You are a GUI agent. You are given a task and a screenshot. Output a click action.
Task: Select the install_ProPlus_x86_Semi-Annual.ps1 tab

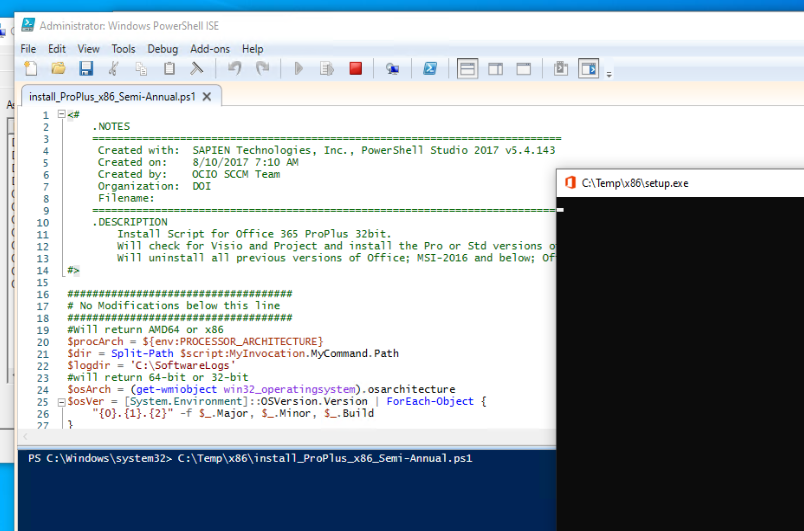pos(112,96)
